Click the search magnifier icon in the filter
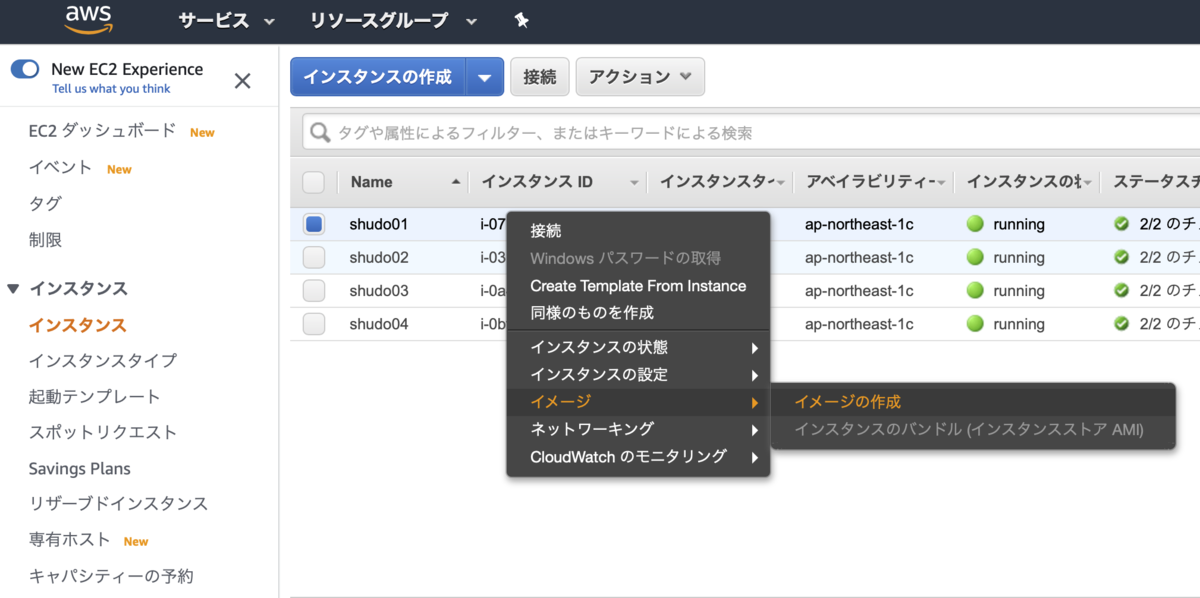The height and width of the screenshot is (598, 1200). (321, 132)
